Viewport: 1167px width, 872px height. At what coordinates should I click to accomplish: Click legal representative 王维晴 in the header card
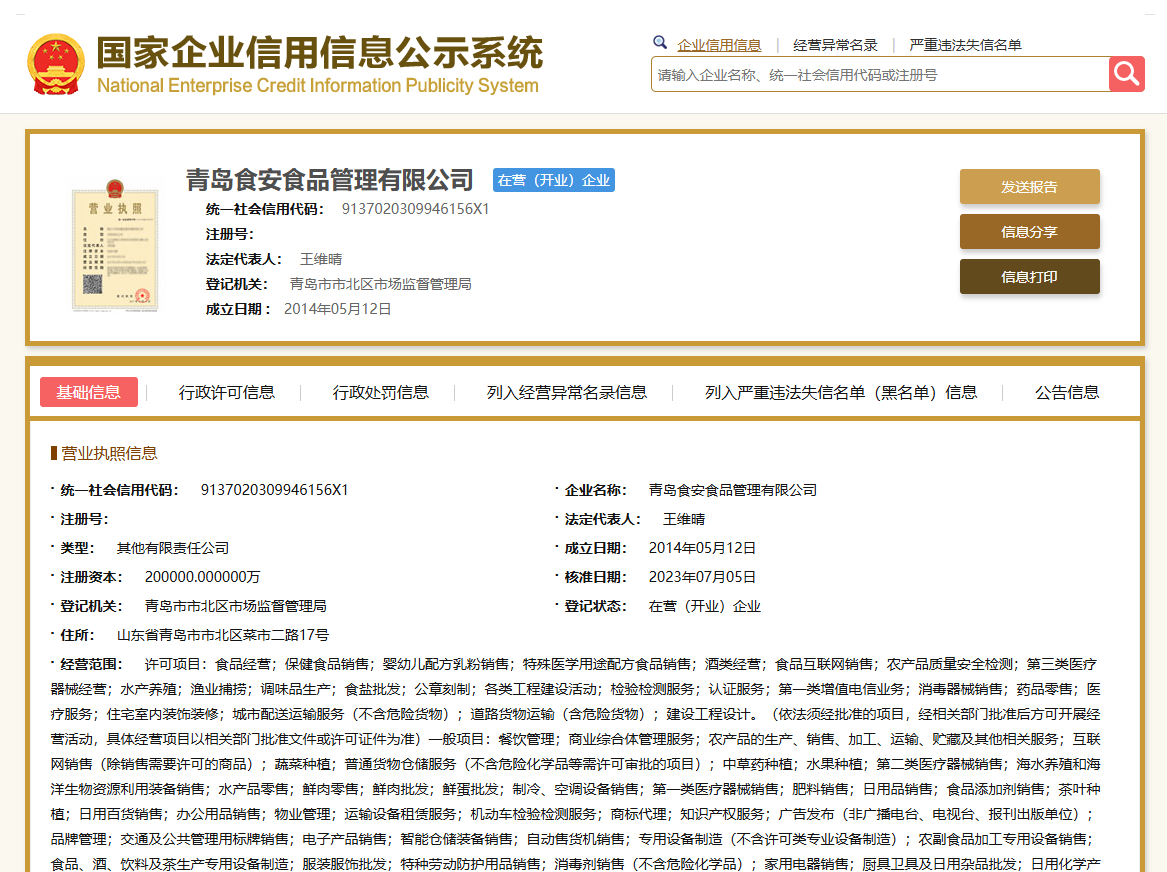[321, 259]
